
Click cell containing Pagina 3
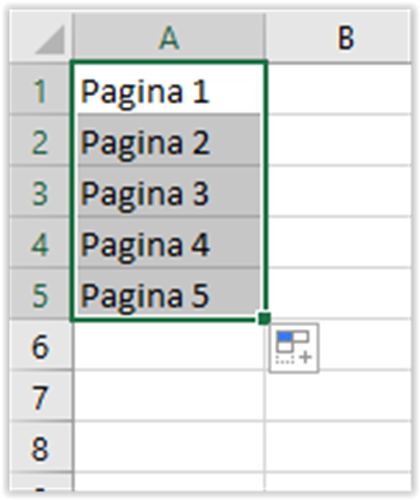[x=169, y=192]
